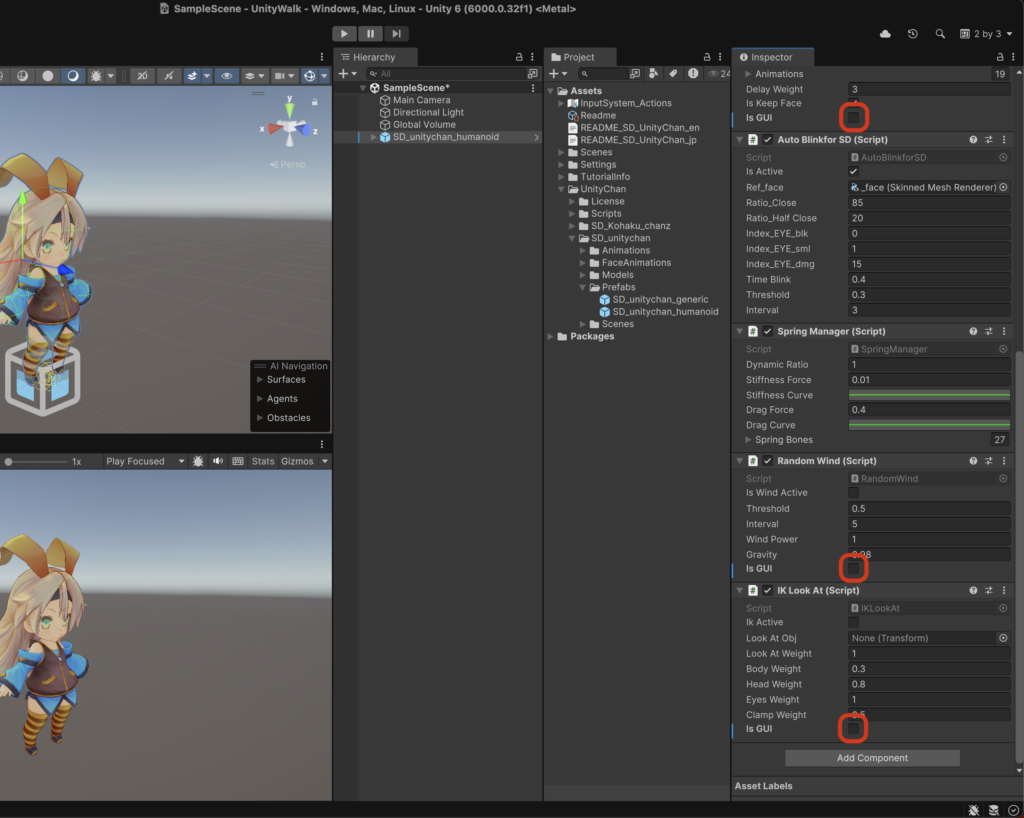
Task: Toggle scene lighting in Scene toolbar
Action: pyautogui.click(x=168, y=76)
